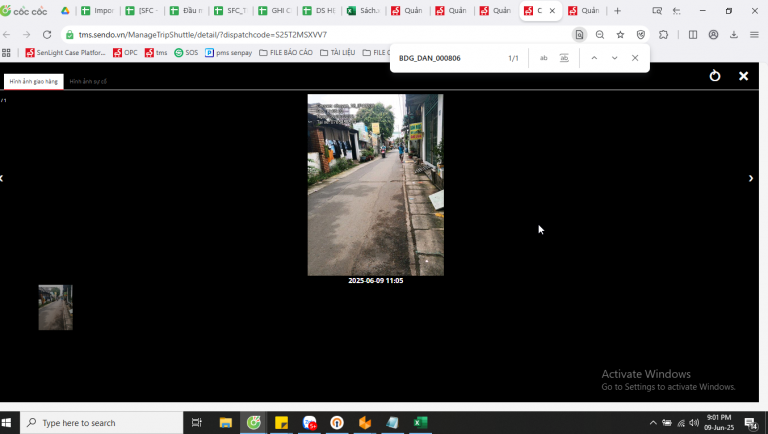This screenshot has height=434, width=768.
Task: Open Task View in the taskbar
Action: pos(197,423)
